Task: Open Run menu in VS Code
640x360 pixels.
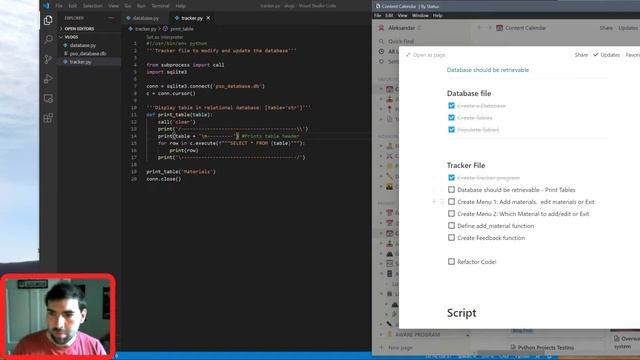Action: (141, 6)
